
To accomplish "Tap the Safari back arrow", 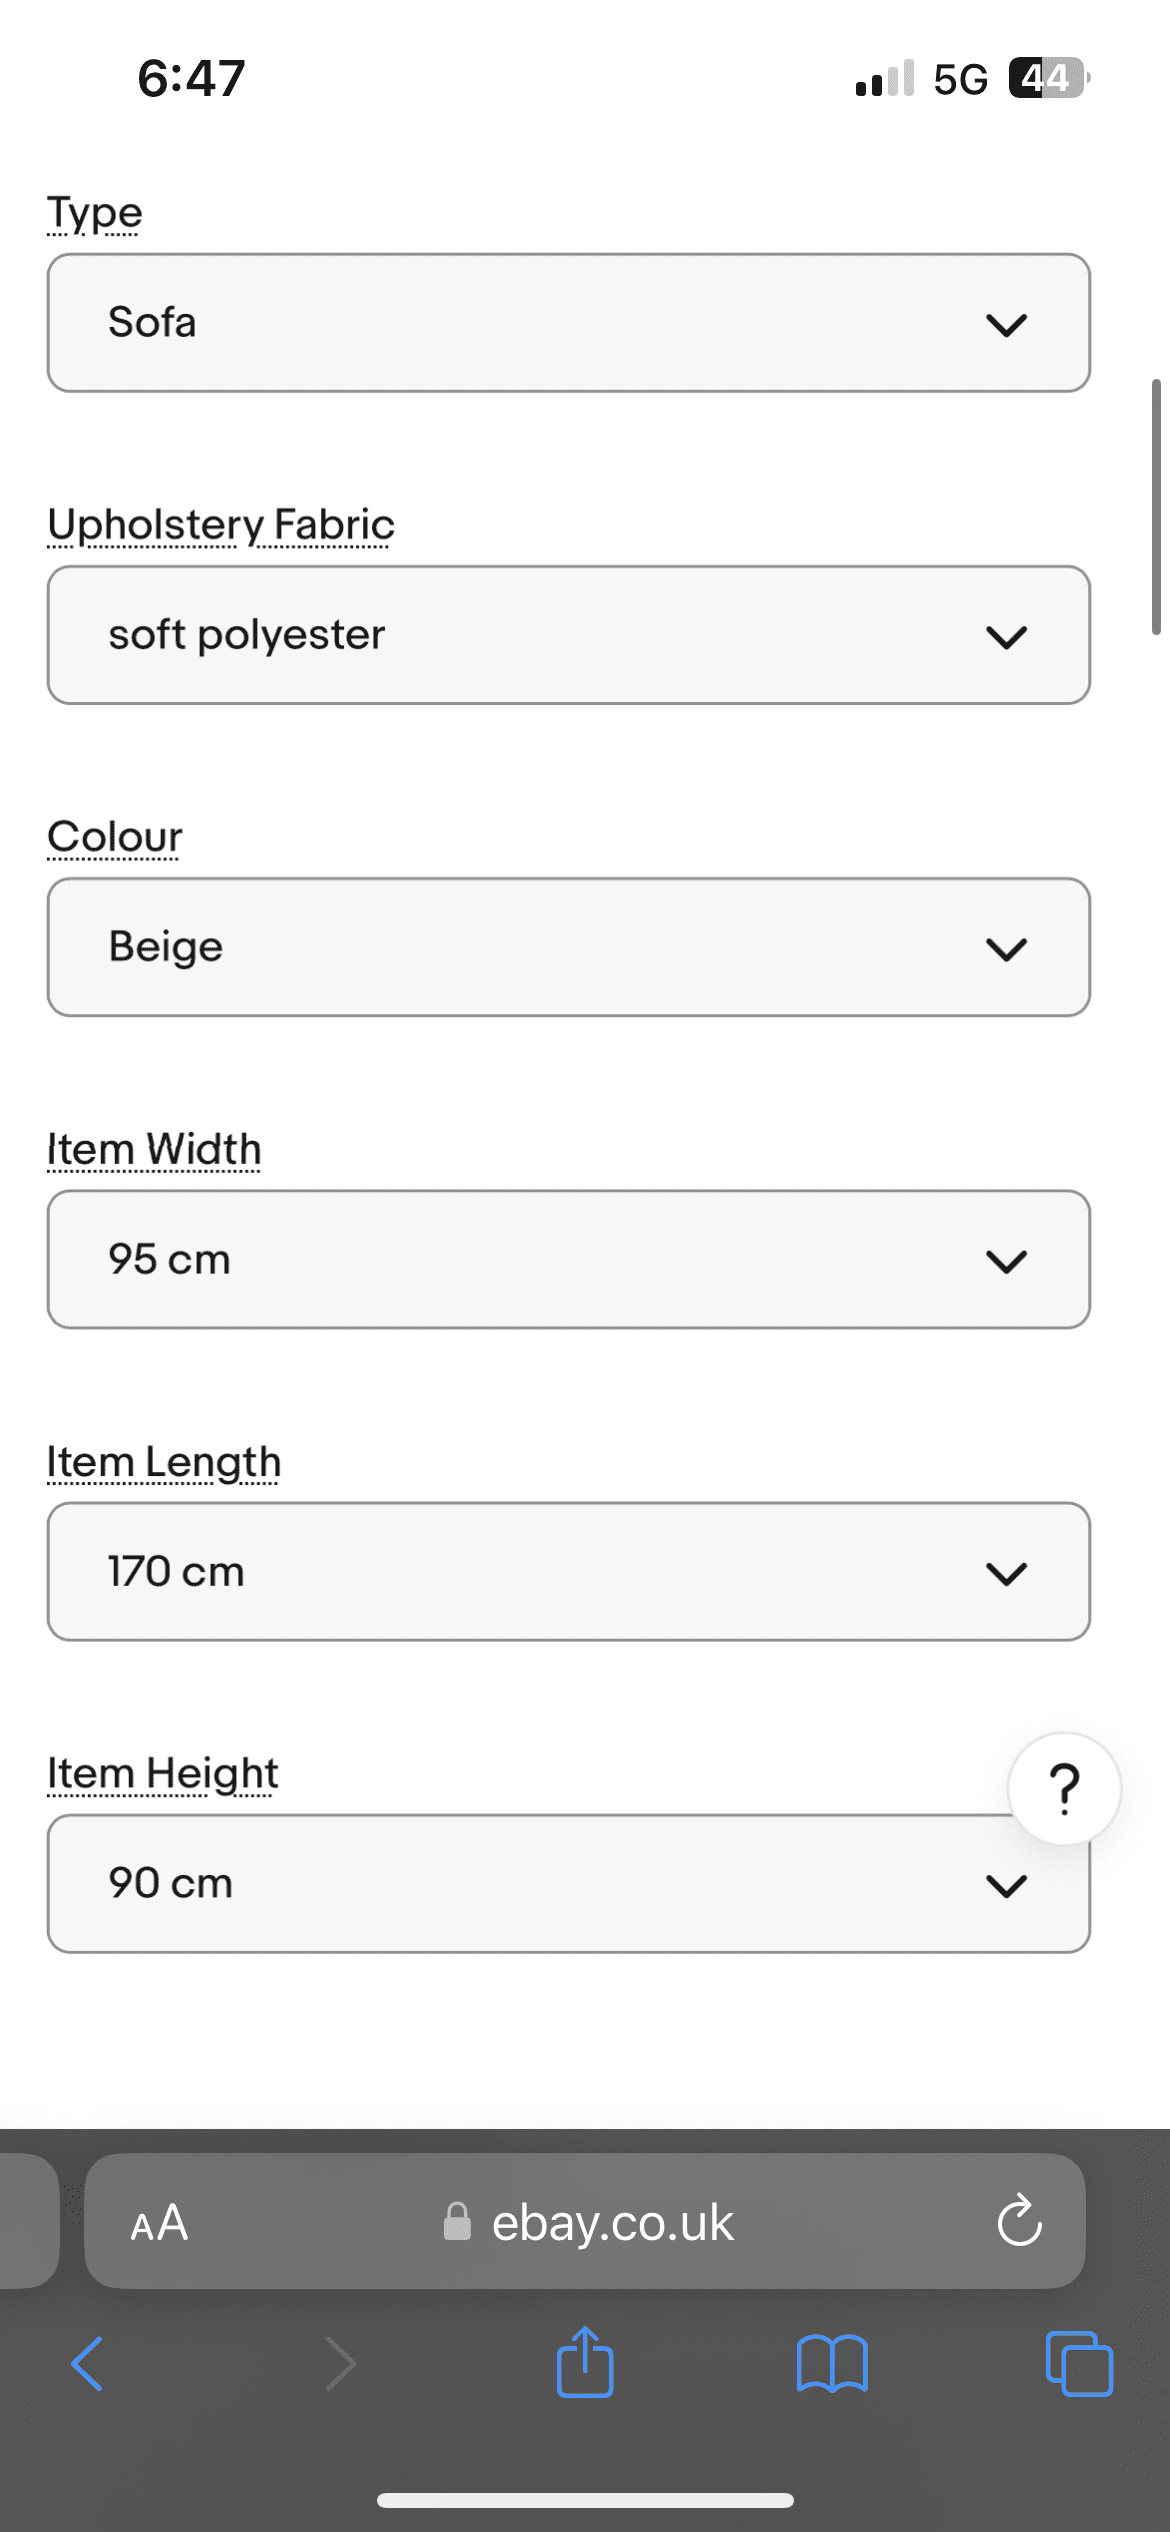I will pyautogui.click(x=88, y=2364).
